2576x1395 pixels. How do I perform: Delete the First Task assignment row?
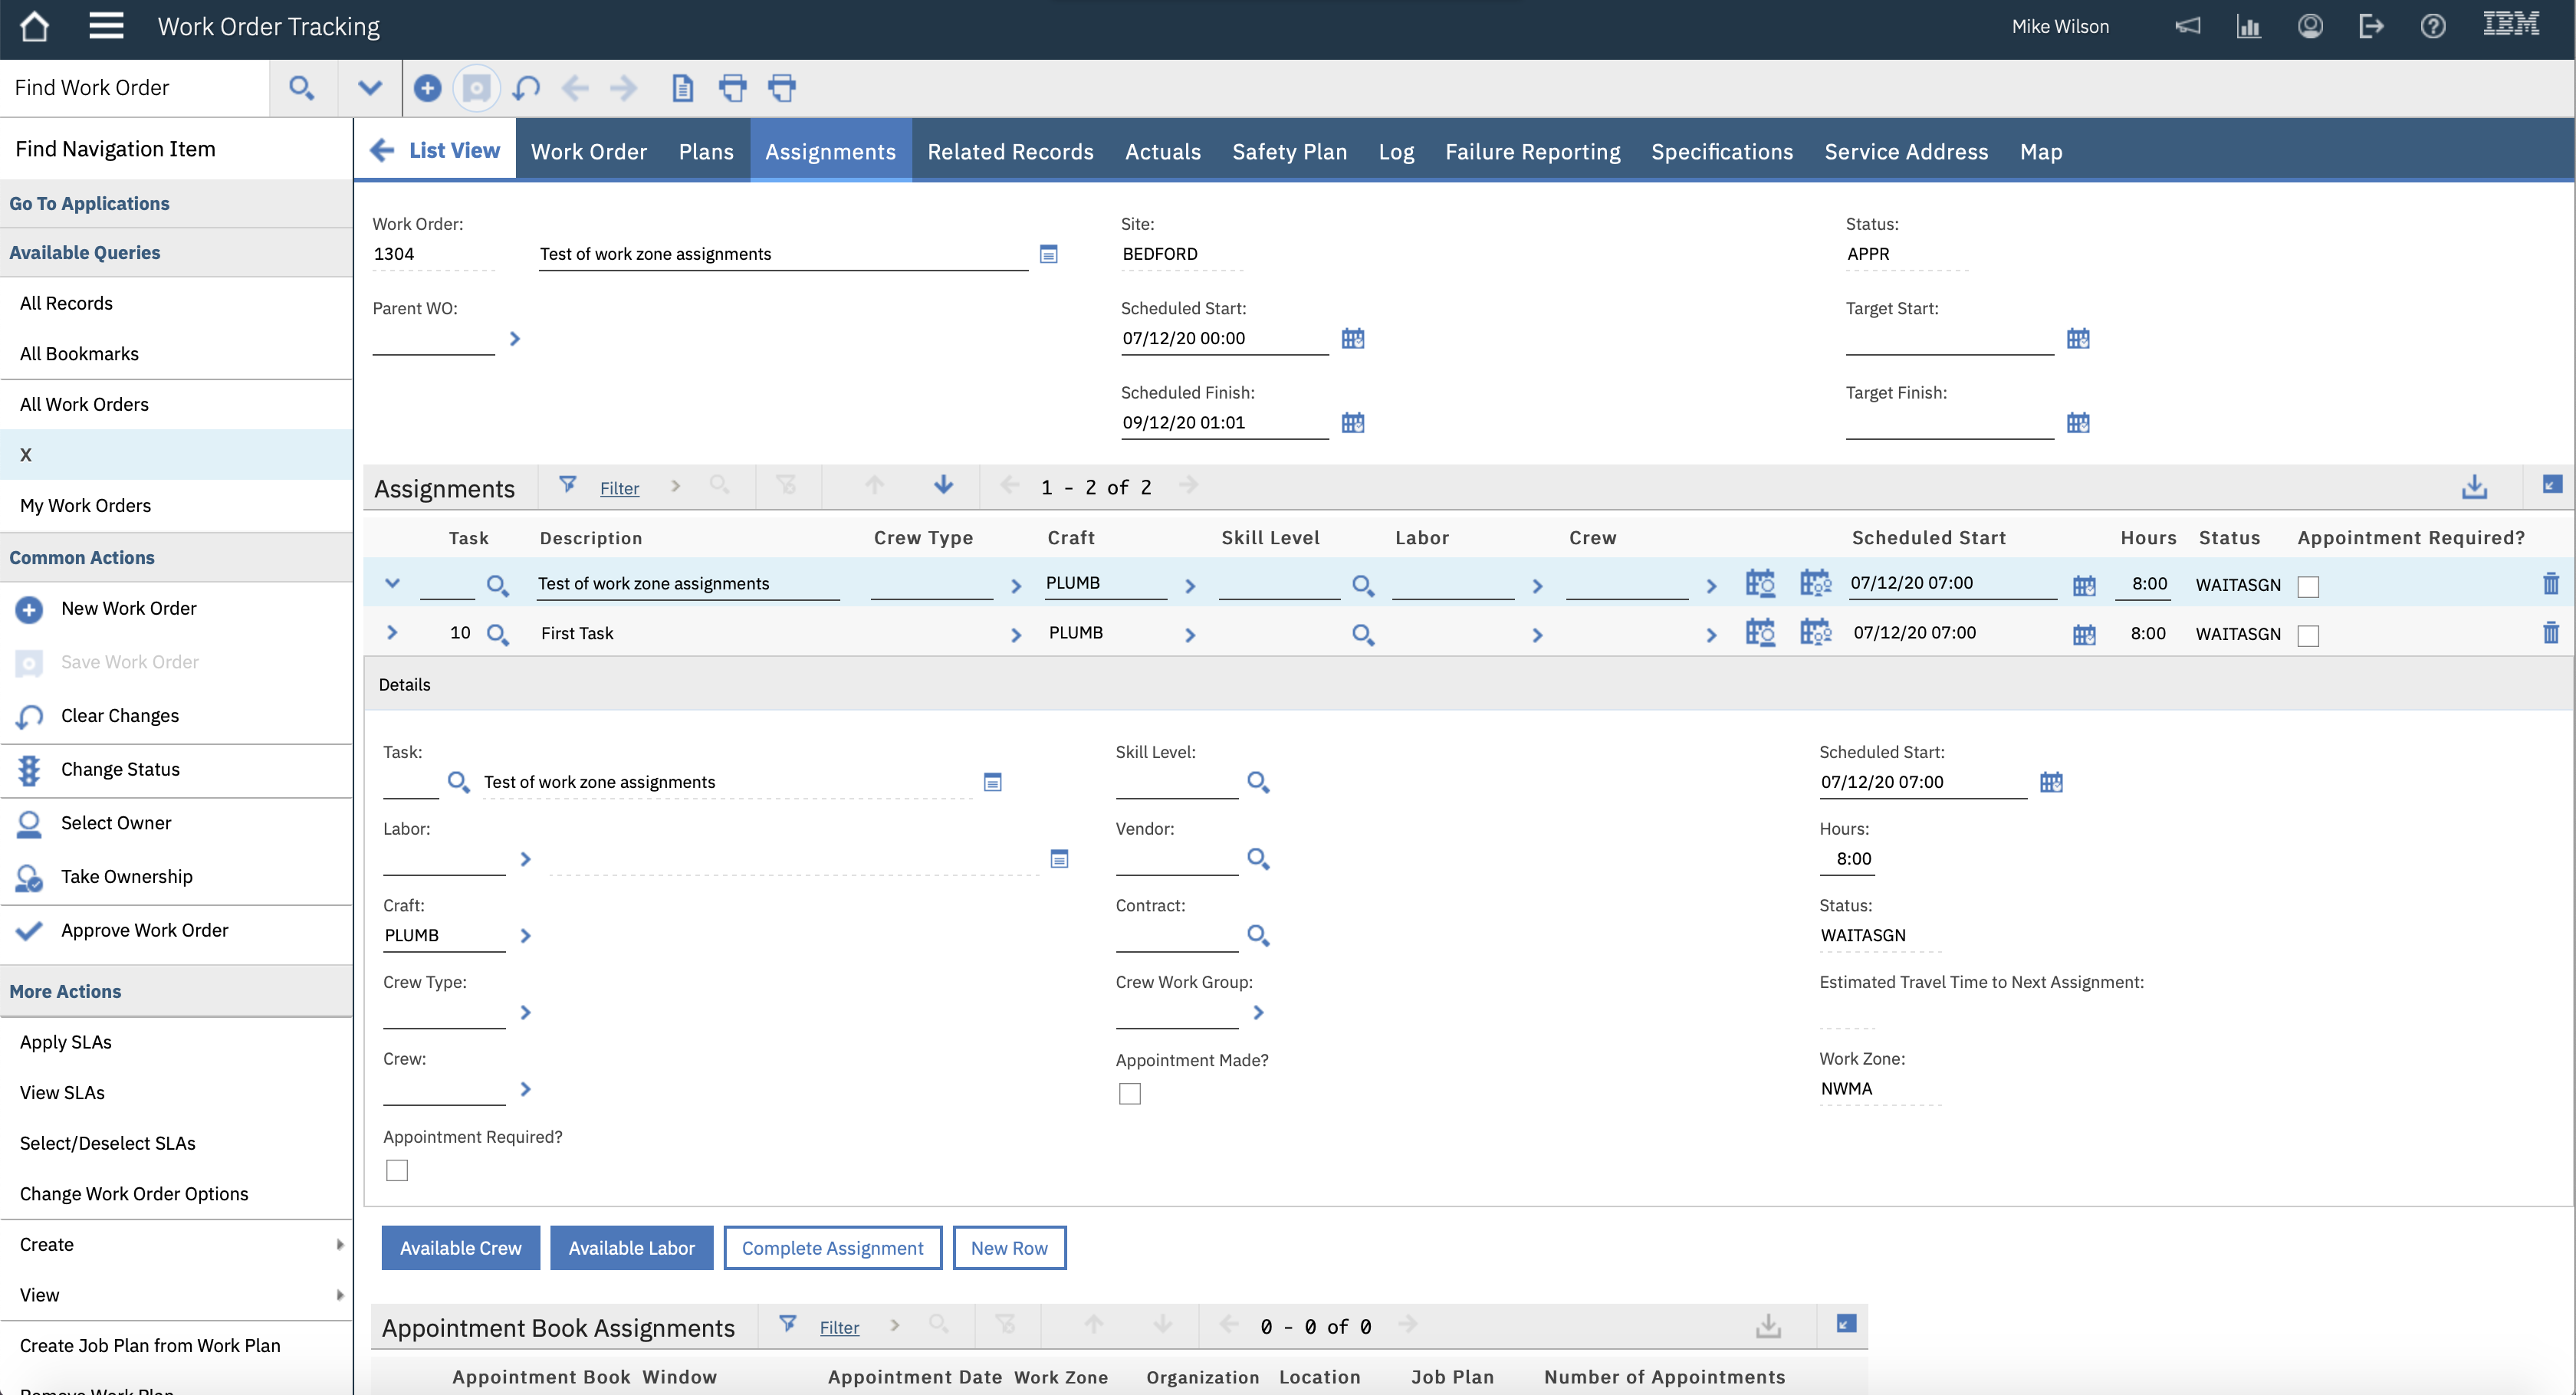(2552, 633)
